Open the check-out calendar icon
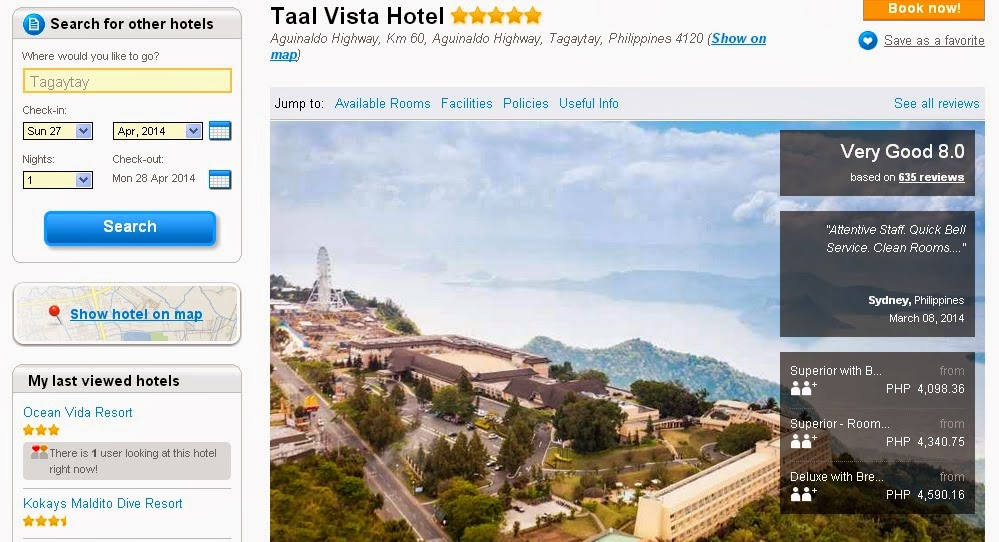The width and height of the screenshot is (999, 542). [220, 180]
